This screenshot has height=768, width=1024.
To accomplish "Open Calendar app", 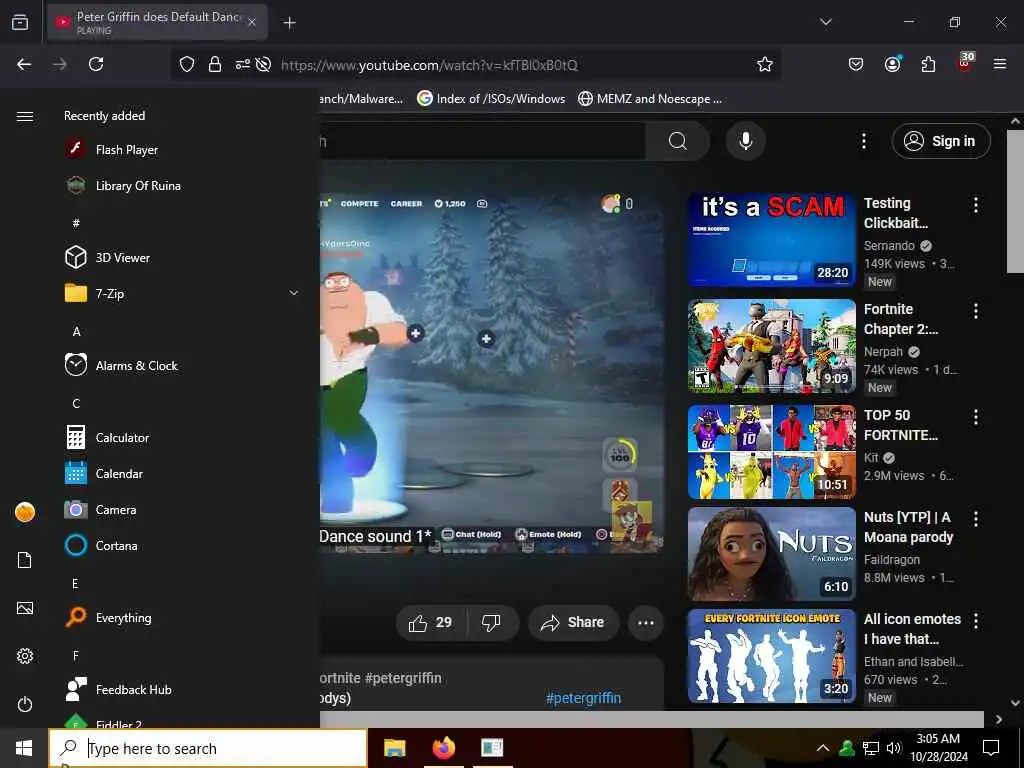I will tap(119, 473).
